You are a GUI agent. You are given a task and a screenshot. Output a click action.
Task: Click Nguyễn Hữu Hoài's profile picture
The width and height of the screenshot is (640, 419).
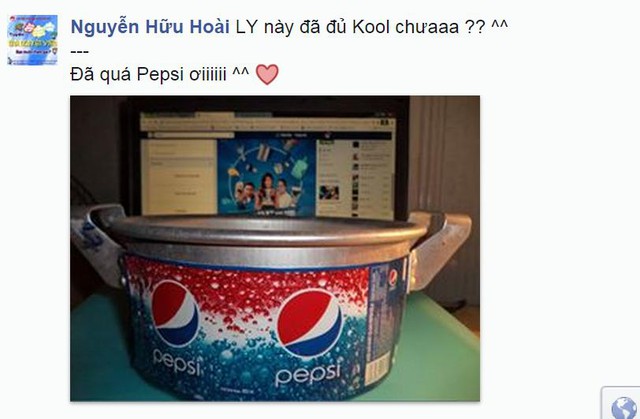click(x=32, y=40)
